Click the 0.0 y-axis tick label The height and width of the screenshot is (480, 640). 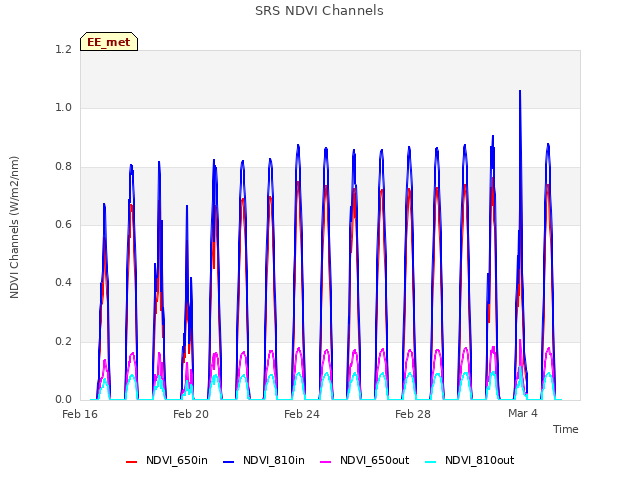coord(63,399)
